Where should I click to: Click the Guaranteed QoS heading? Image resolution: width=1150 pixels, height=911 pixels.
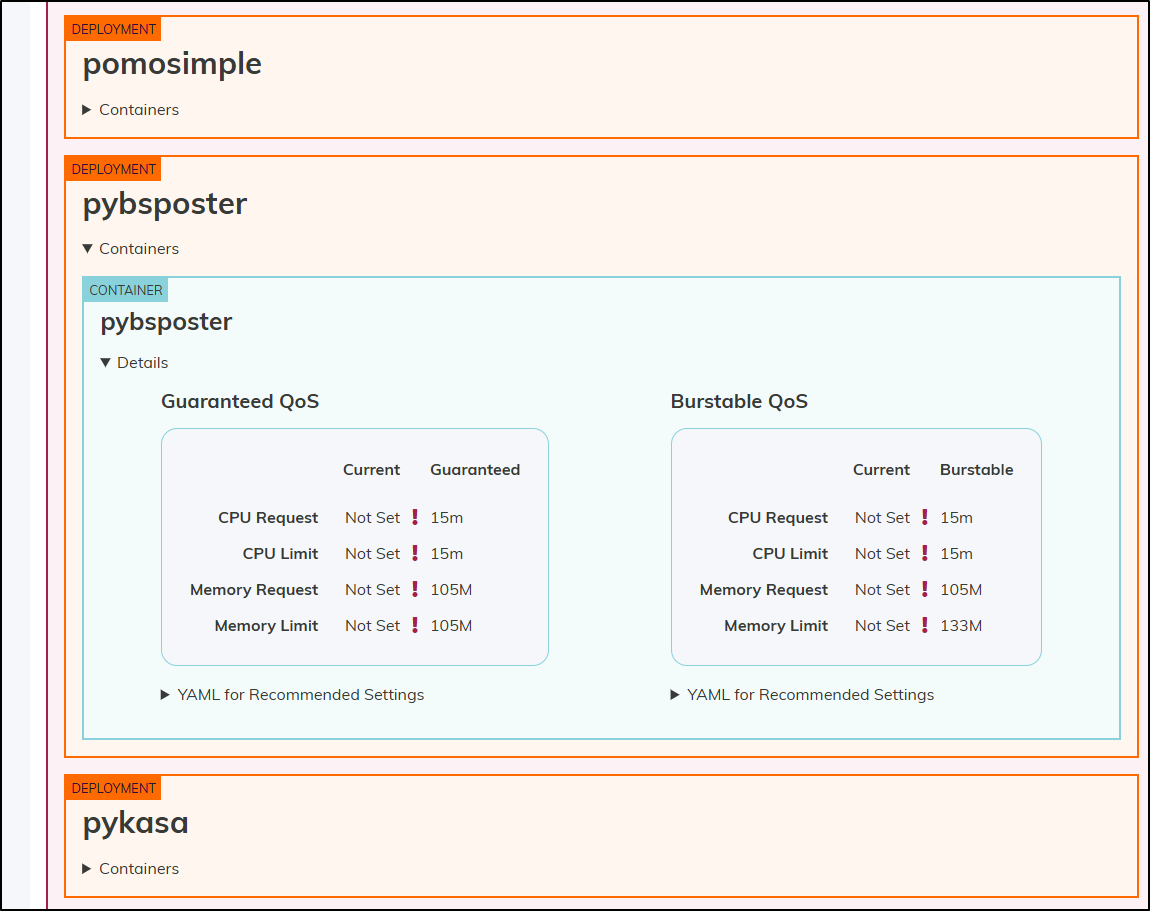pyautogui.click(x=240, y=402)
